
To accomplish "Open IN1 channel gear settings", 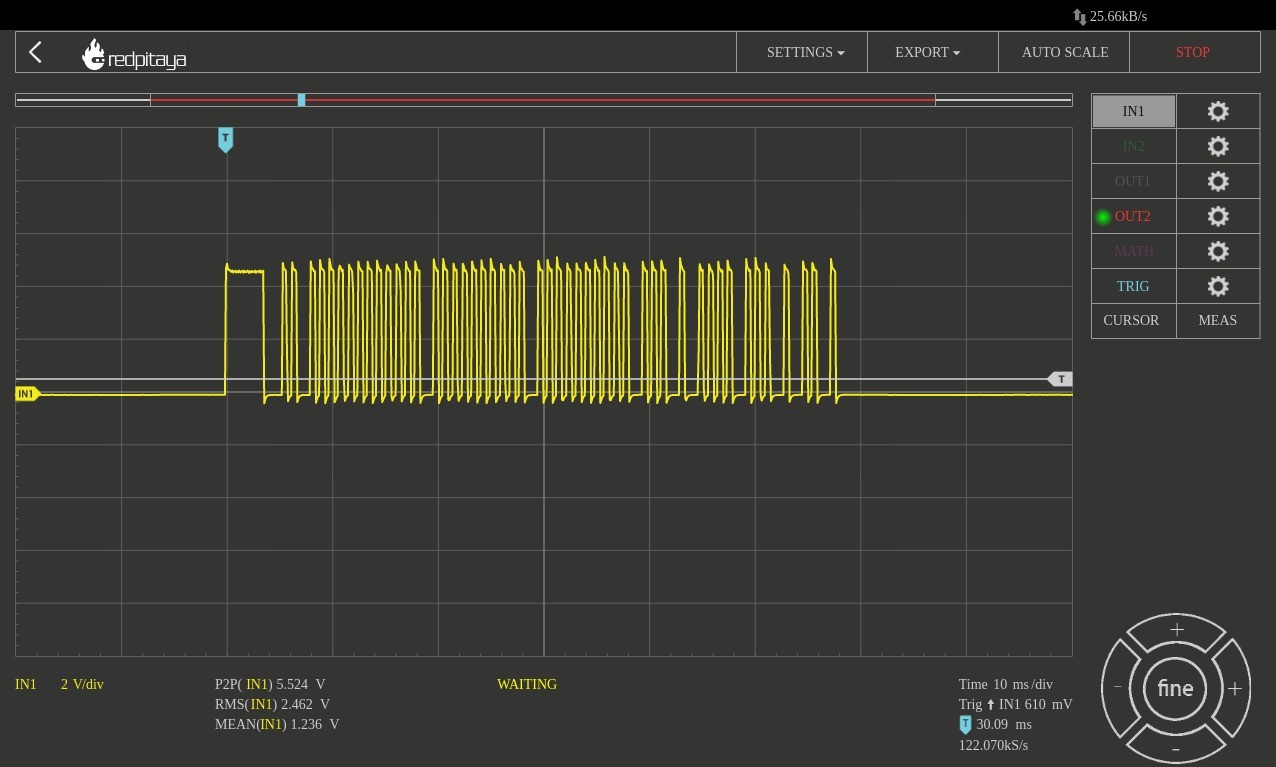I will pos(1218,111).
